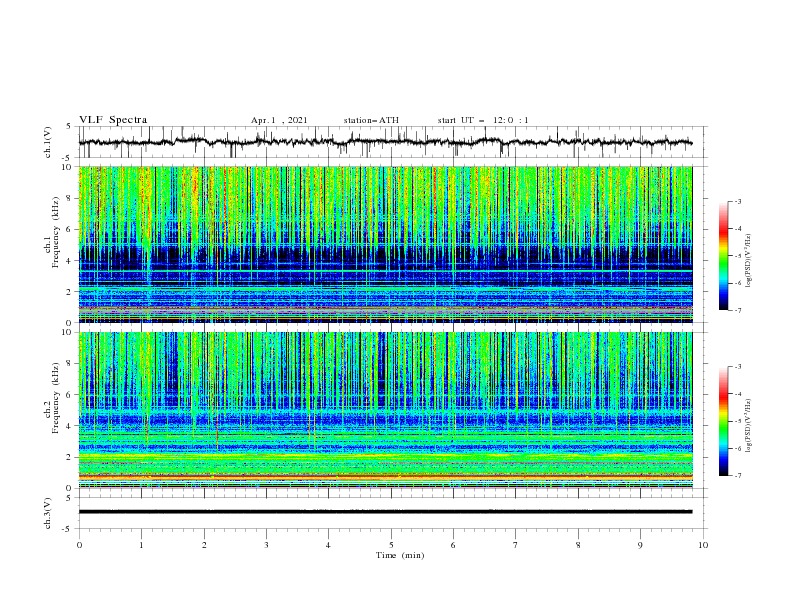
Task: Click the "Time (min)" axis title
Action: 400,555
